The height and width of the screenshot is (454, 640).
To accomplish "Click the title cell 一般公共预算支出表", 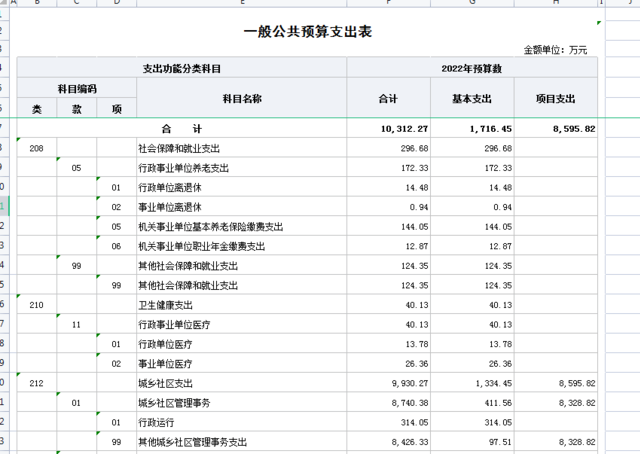I will pyautogui.click(x=307, y=32).
